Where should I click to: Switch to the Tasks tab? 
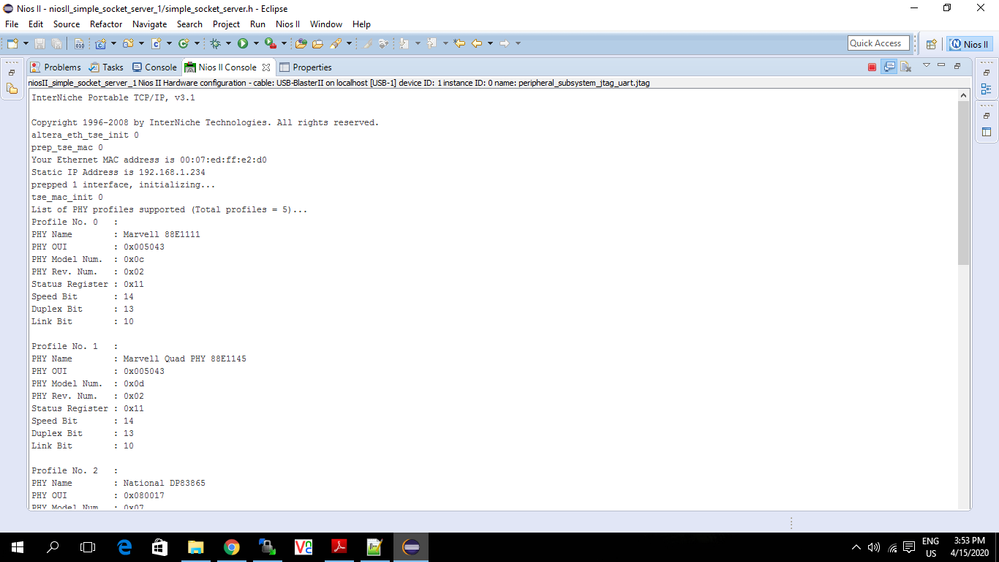click(106, 67)
